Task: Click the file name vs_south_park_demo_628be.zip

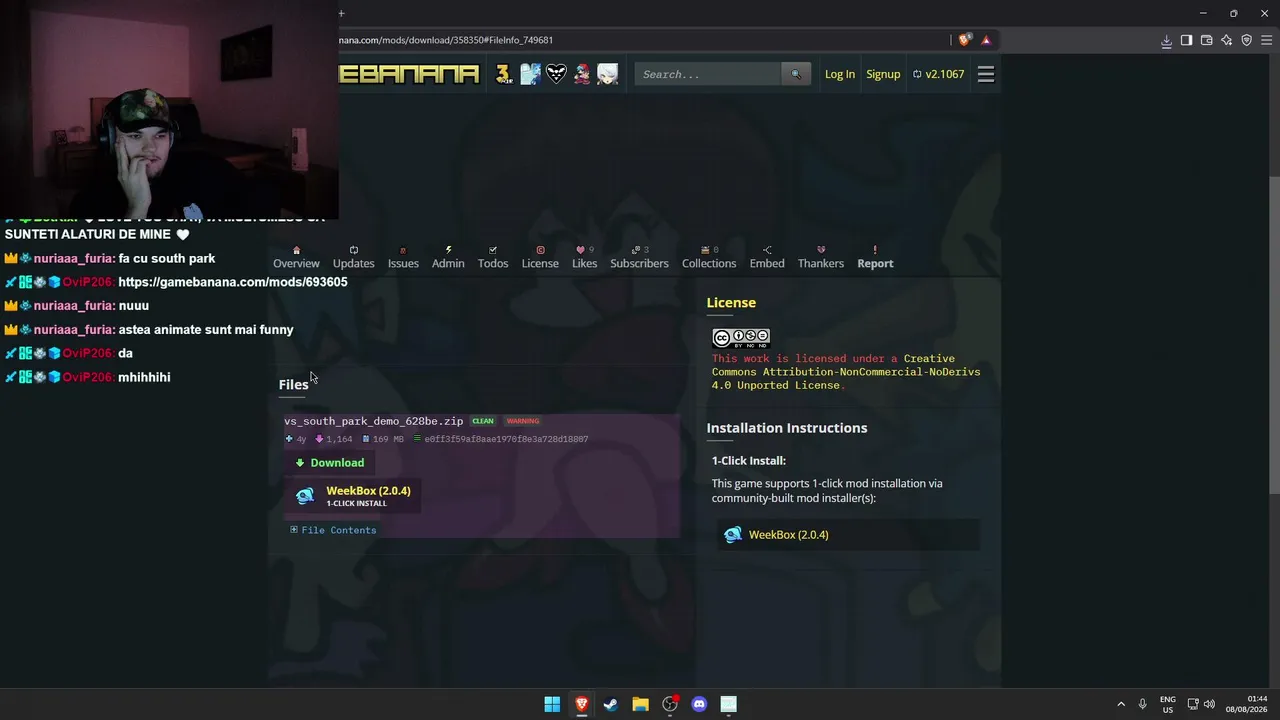Action: point(374,421)
